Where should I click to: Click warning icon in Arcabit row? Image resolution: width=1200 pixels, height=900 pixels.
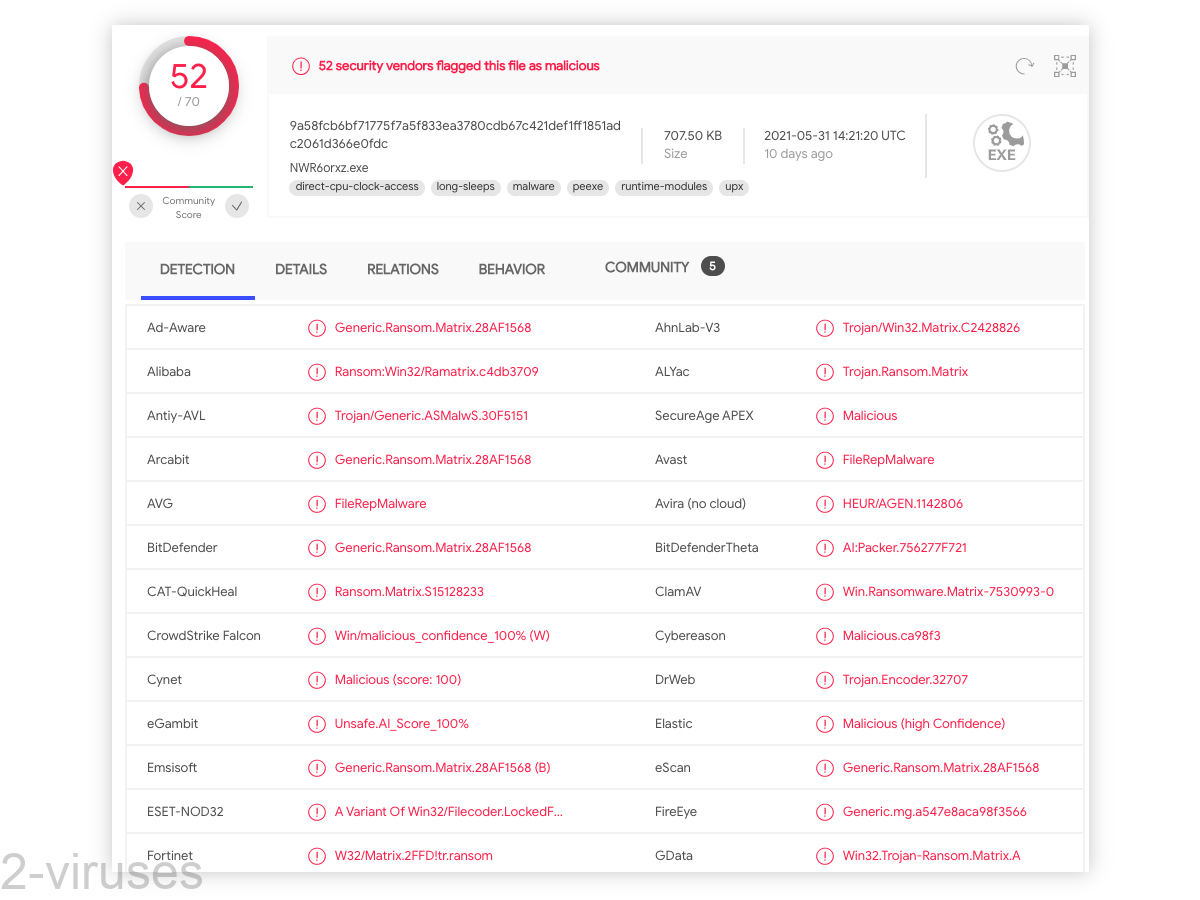click(317, 460)
